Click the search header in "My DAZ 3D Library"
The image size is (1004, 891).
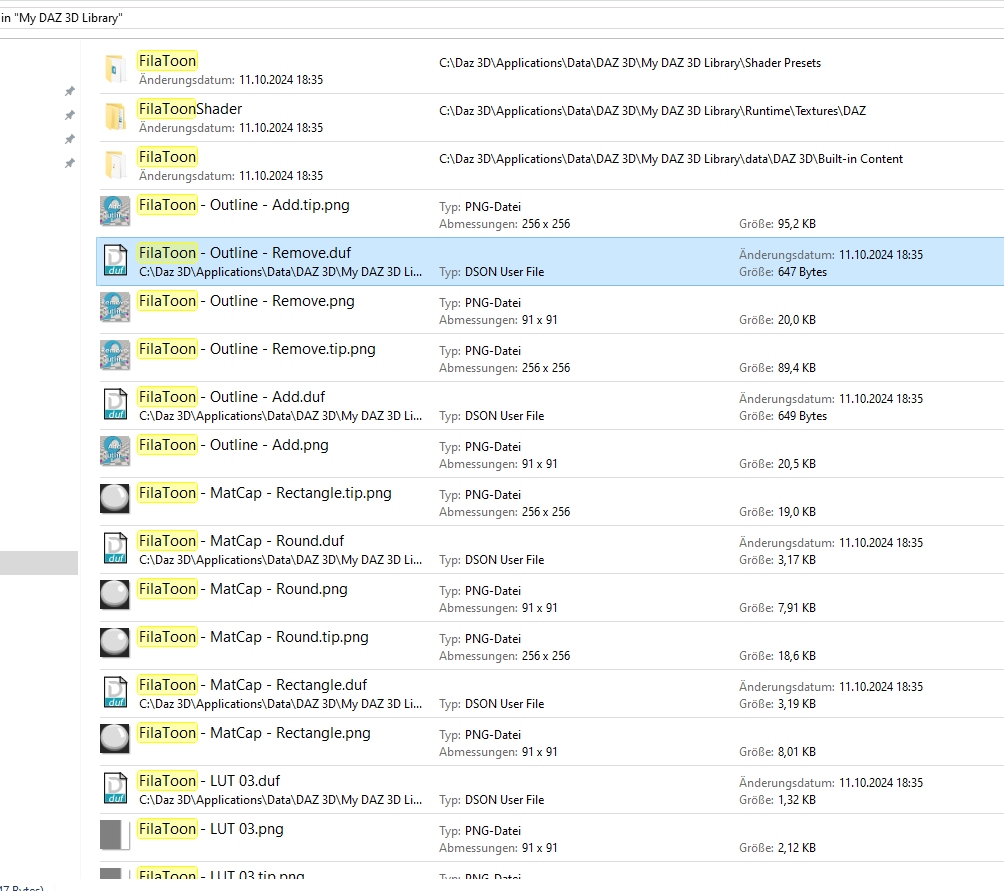click(61, 18)
